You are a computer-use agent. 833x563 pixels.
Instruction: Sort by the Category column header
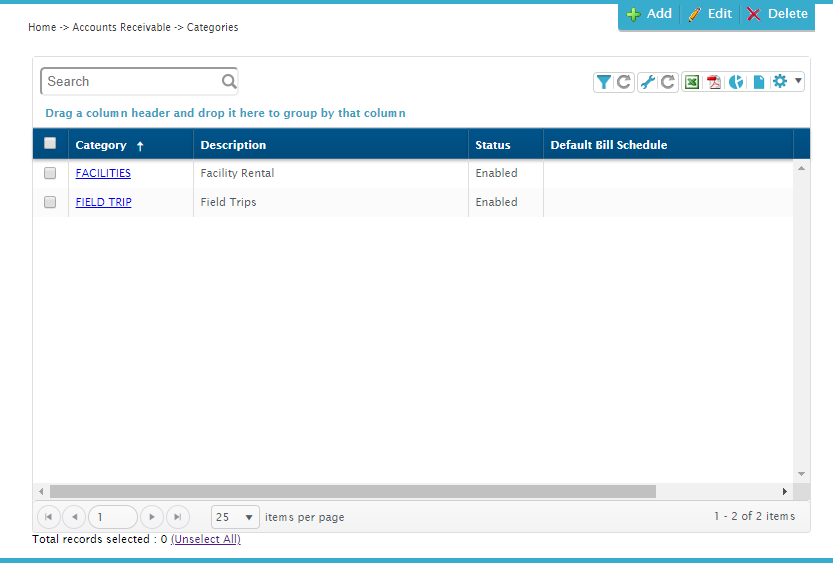[x=101, y=145]
